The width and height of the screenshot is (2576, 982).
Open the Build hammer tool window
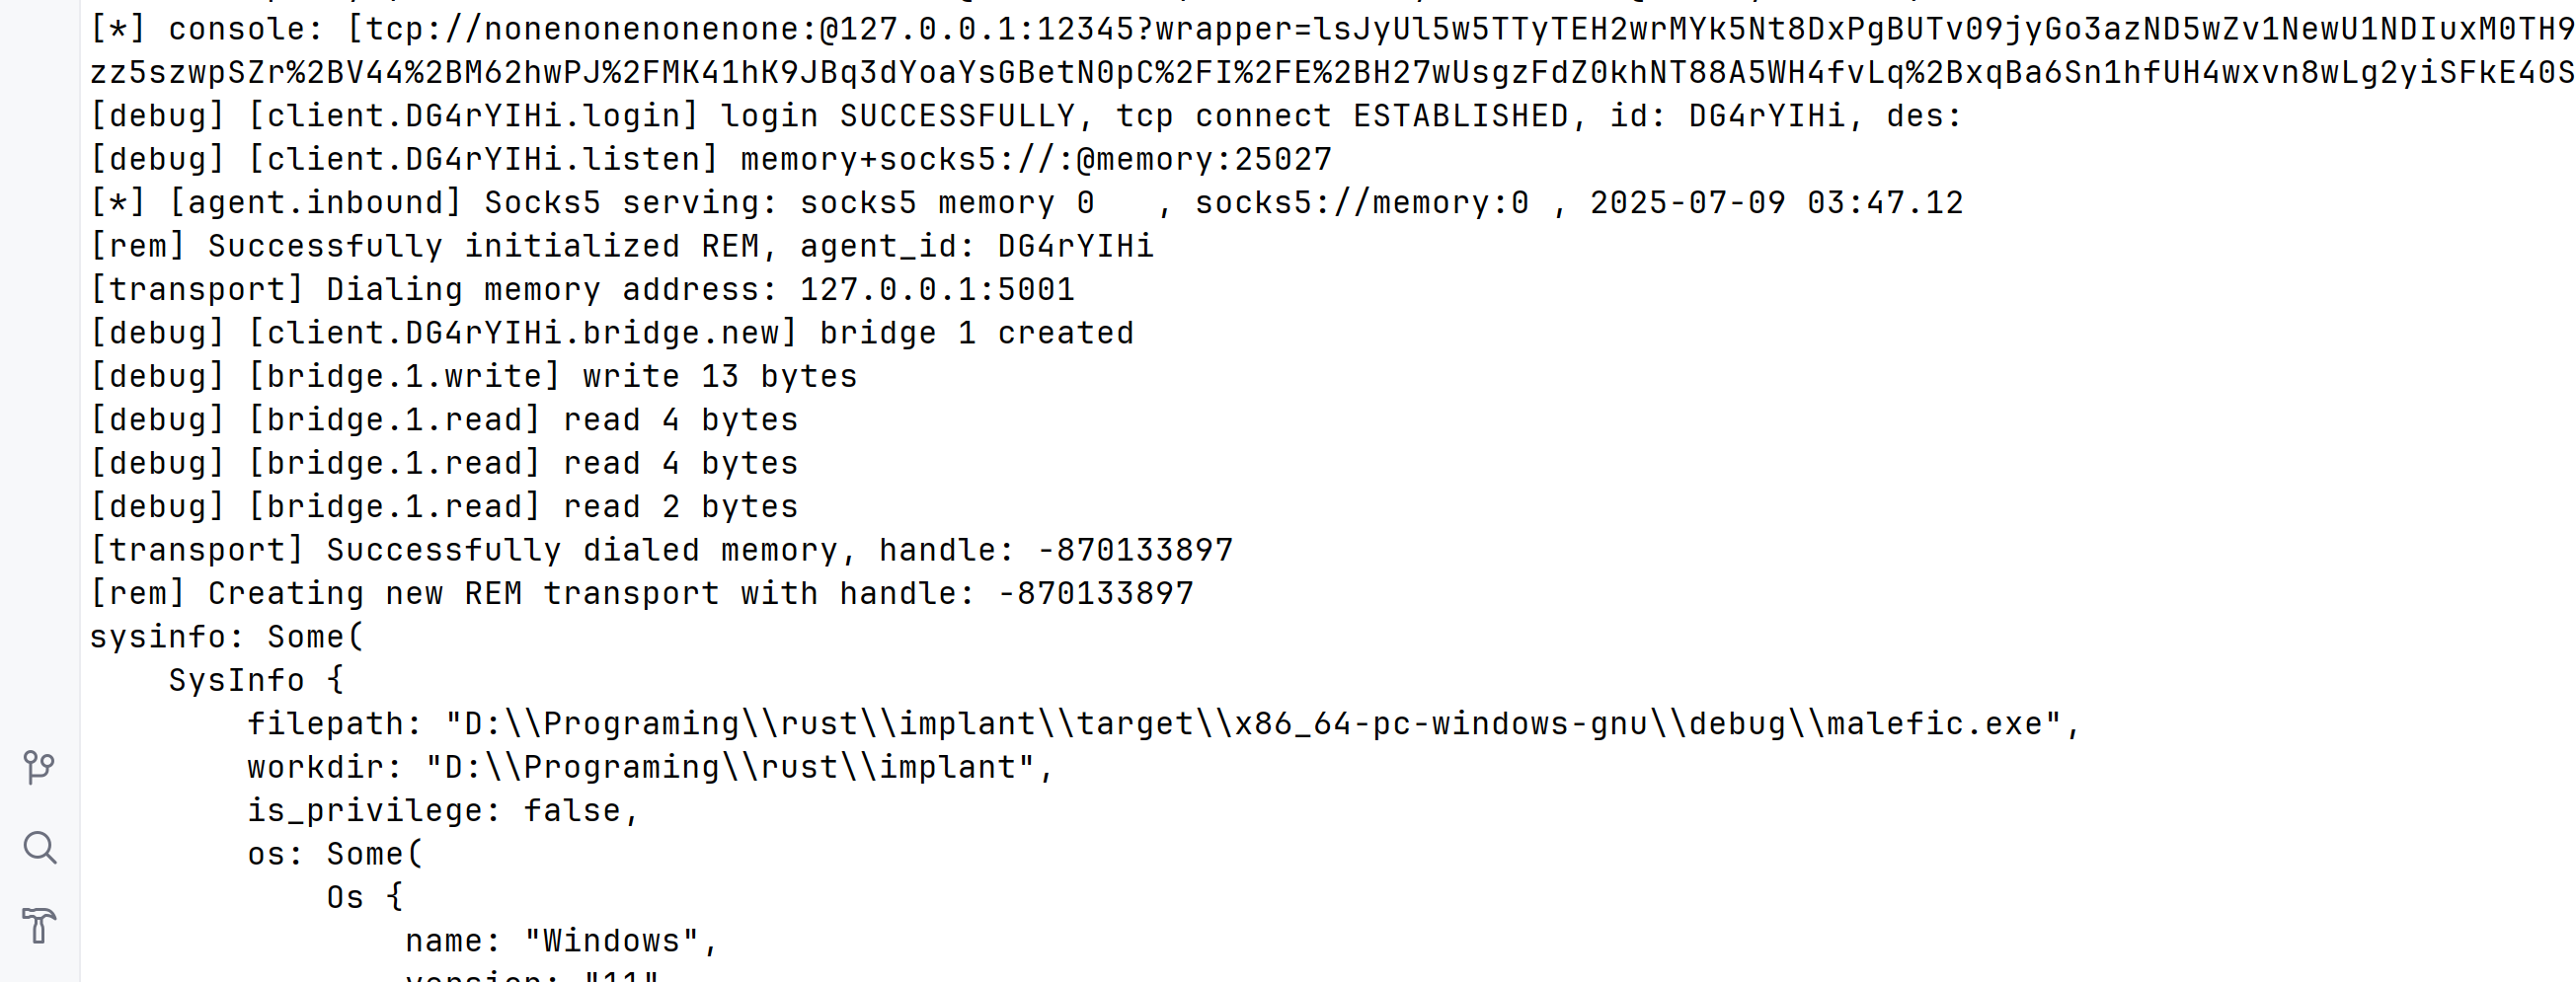click(39, 925)
